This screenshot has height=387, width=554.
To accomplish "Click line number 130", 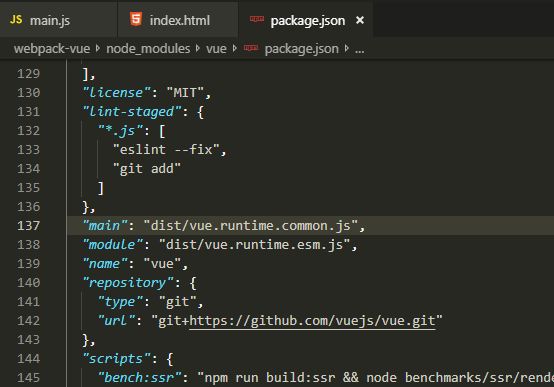I will (x=29, y=93).
